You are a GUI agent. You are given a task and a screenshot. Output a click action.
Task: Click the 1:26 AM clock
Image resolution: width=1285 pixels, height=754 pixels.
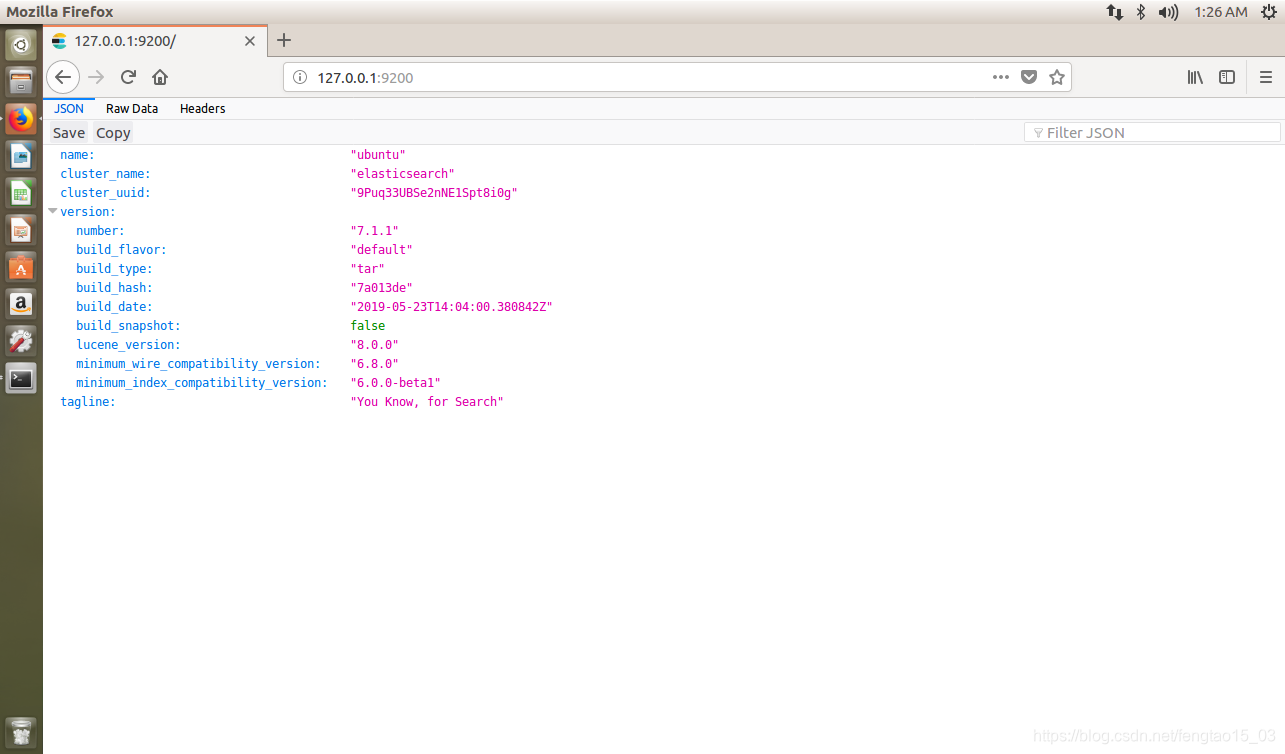tap(1221, 12)
